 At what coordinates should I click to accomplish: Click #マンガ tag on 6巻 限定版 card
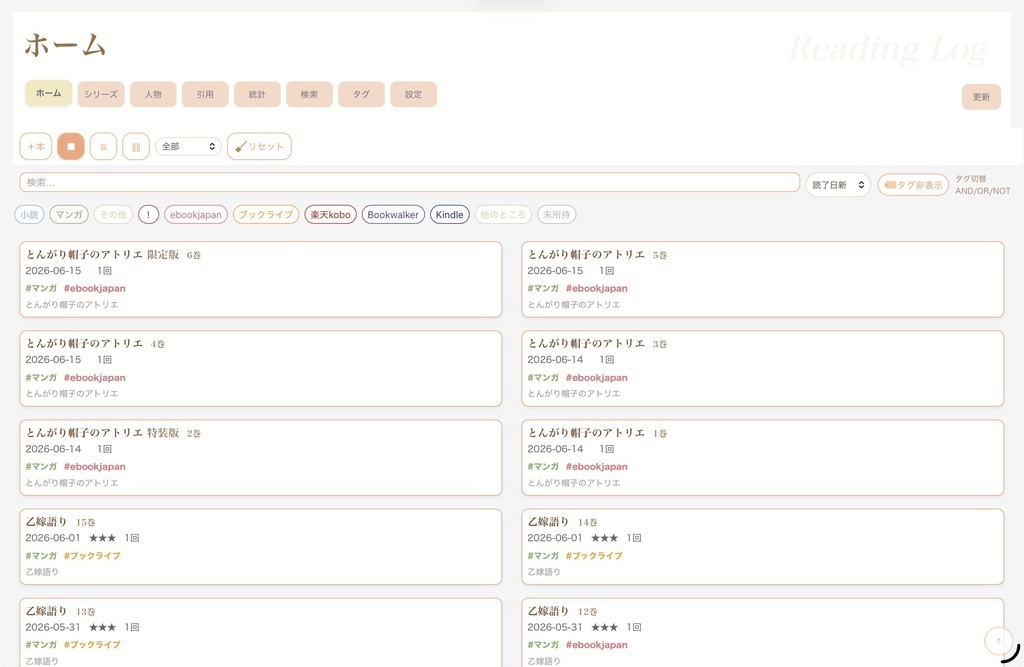pyautogui.click(x=41, y=288)
